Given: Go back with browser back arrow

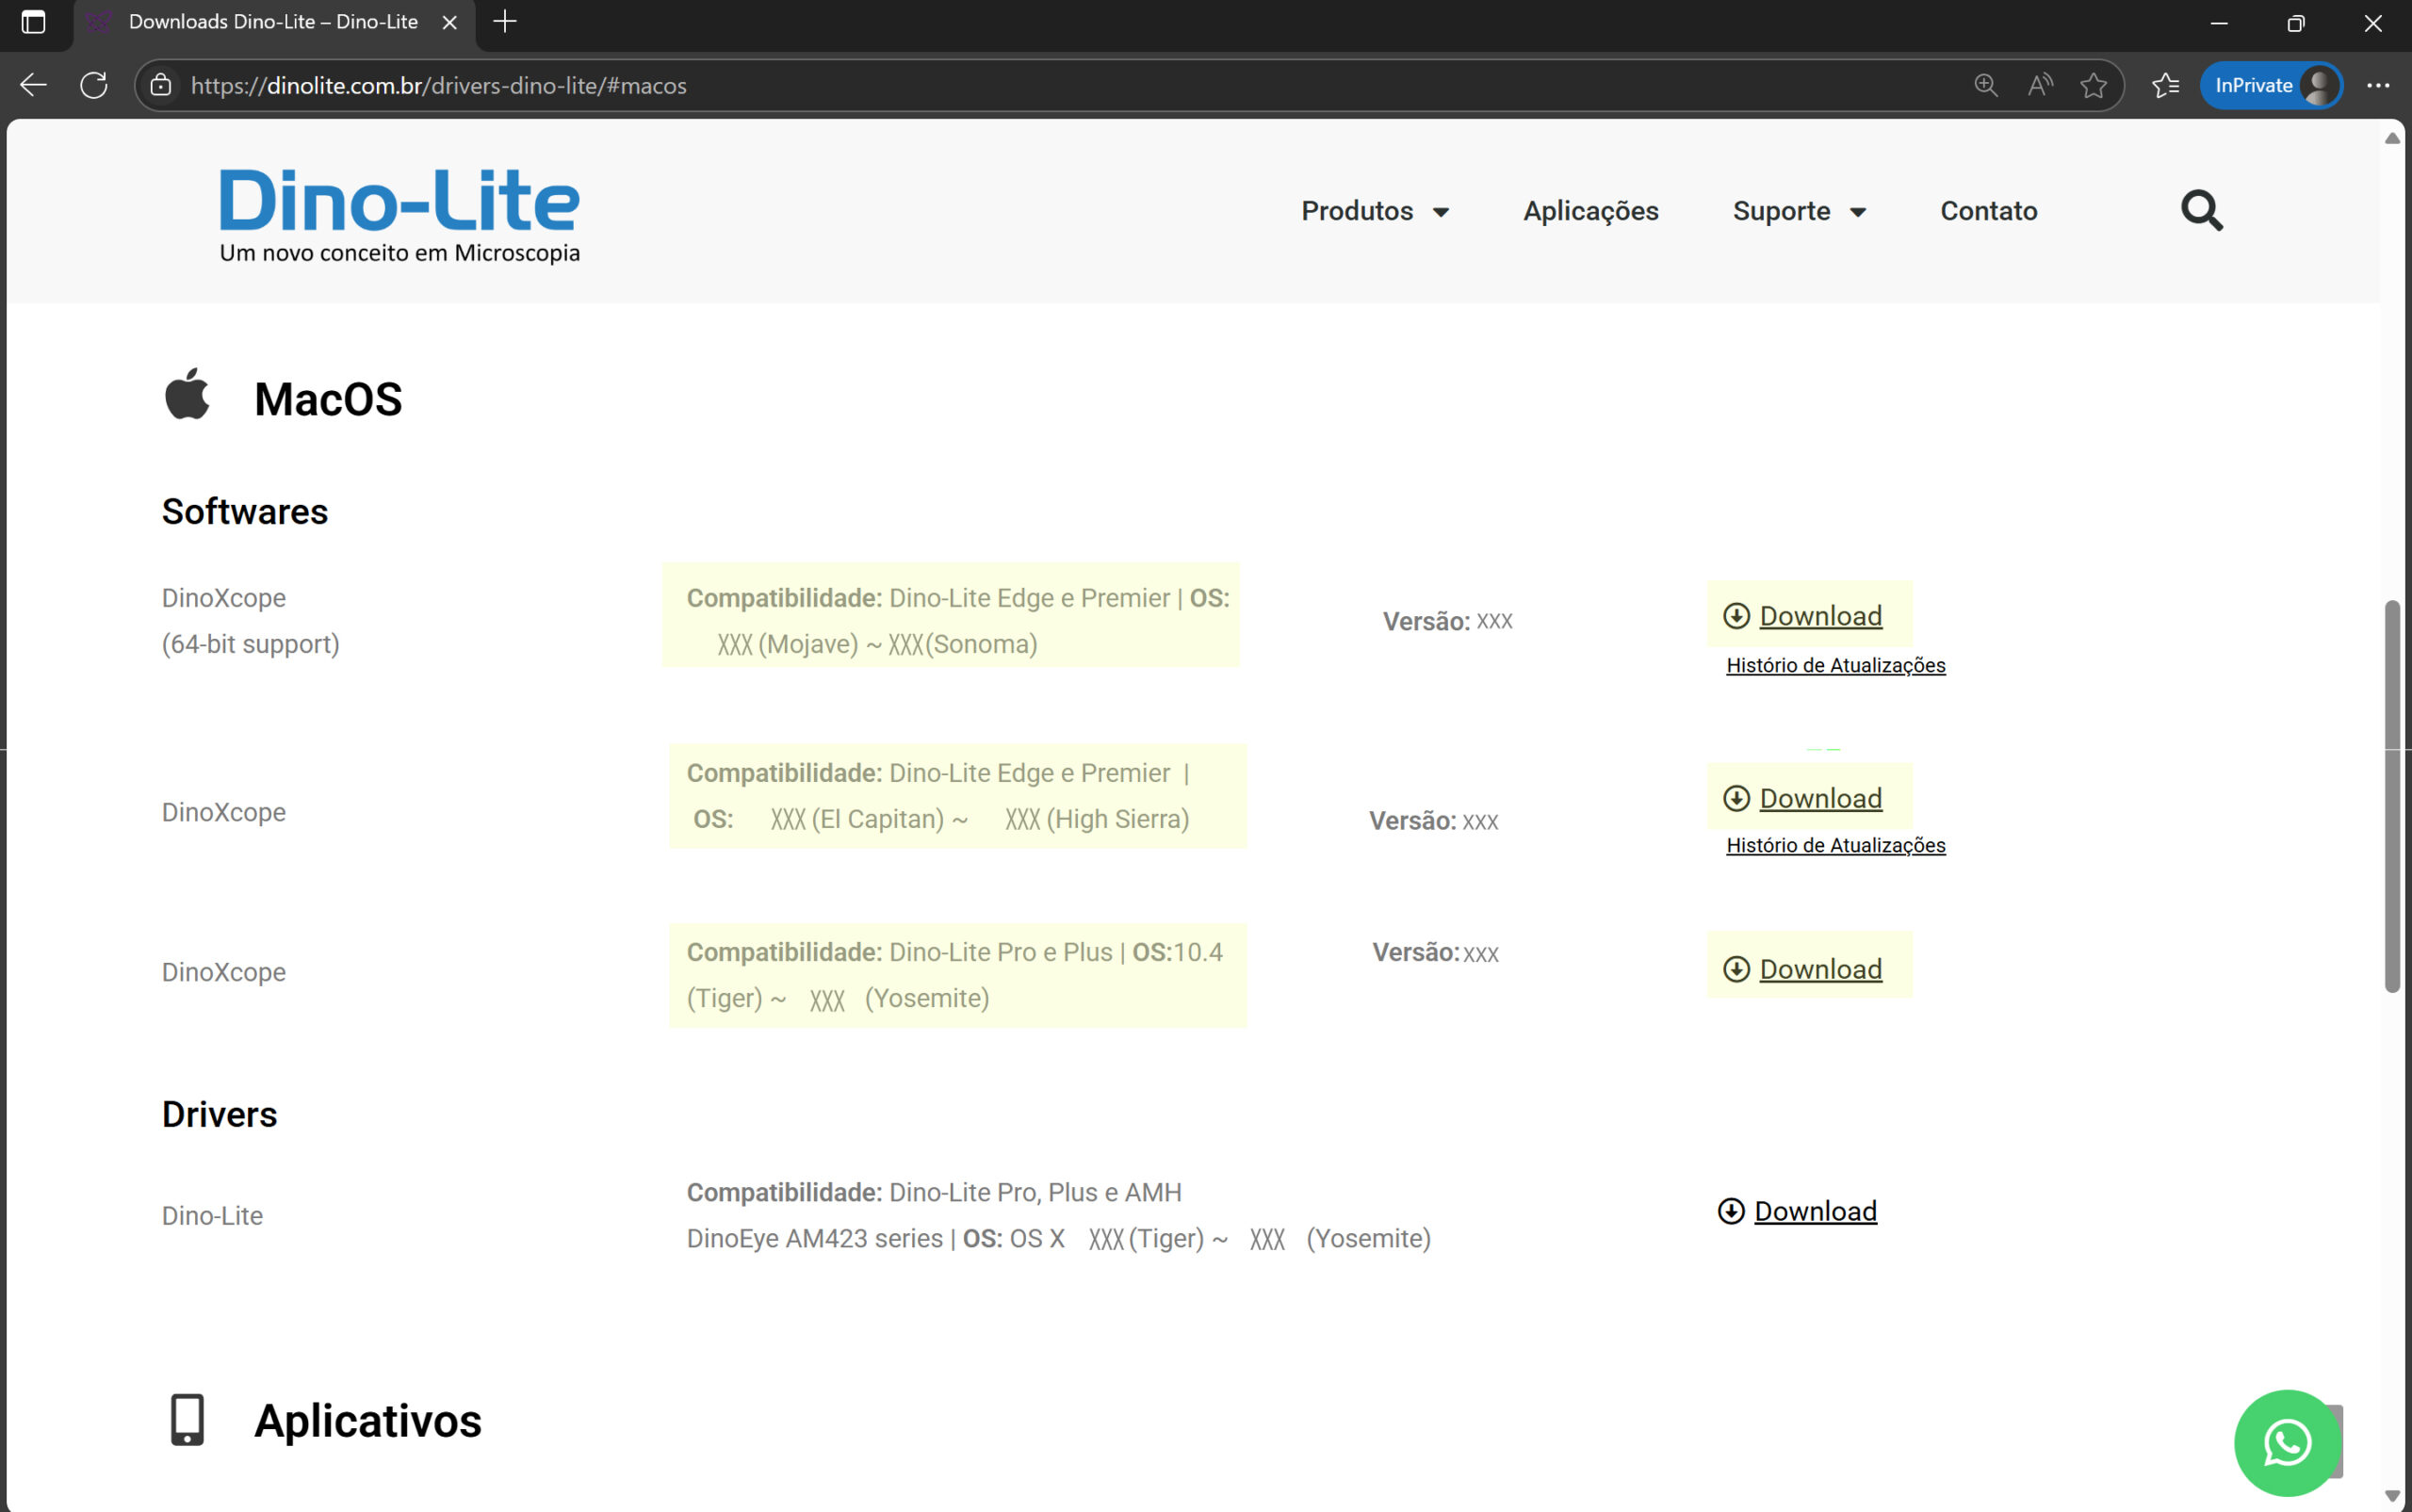Looking at the screenshot, I should coord(33,85).
